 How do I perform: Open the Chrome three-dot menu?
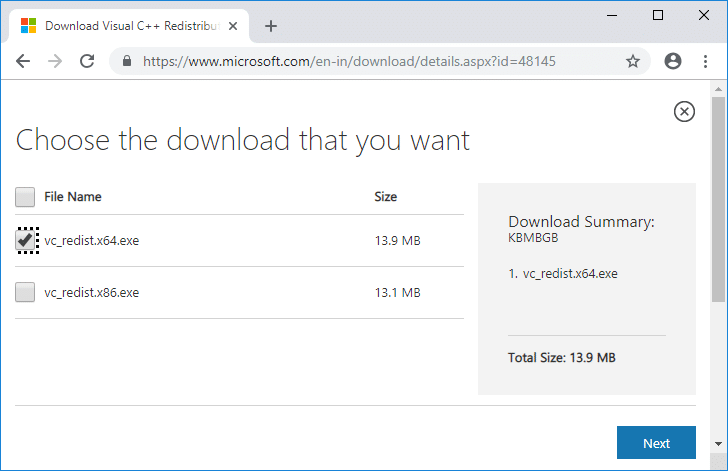[705, 61]
